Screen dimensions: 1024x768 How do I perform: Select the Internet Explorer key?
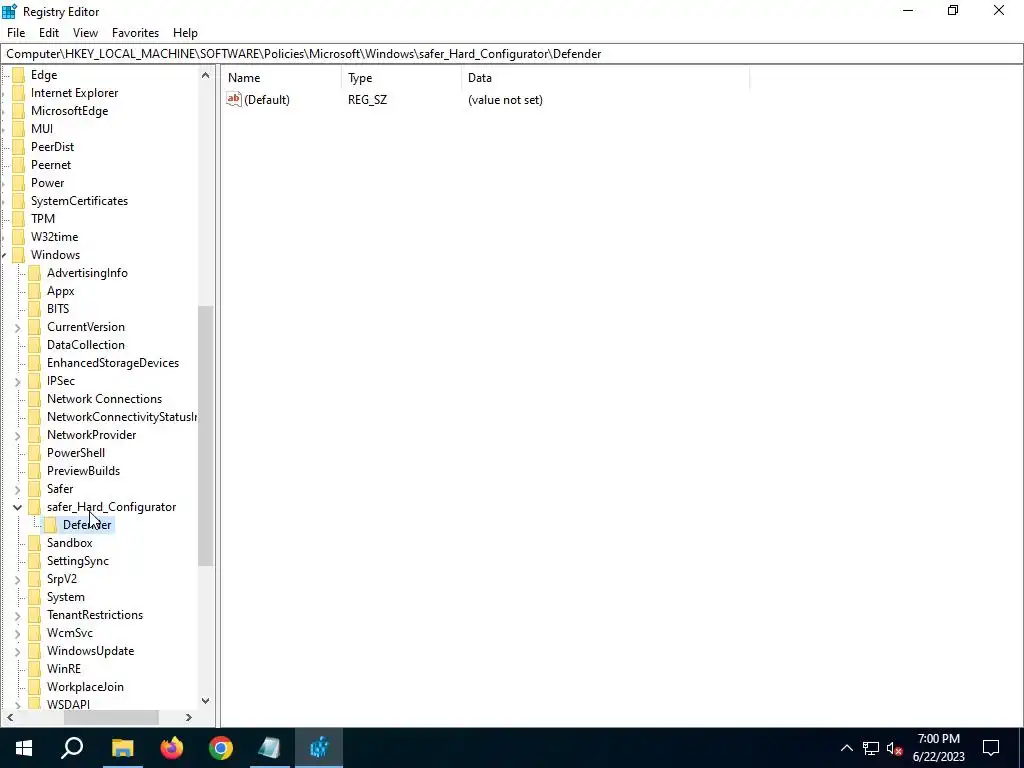(x=74, y=93)
